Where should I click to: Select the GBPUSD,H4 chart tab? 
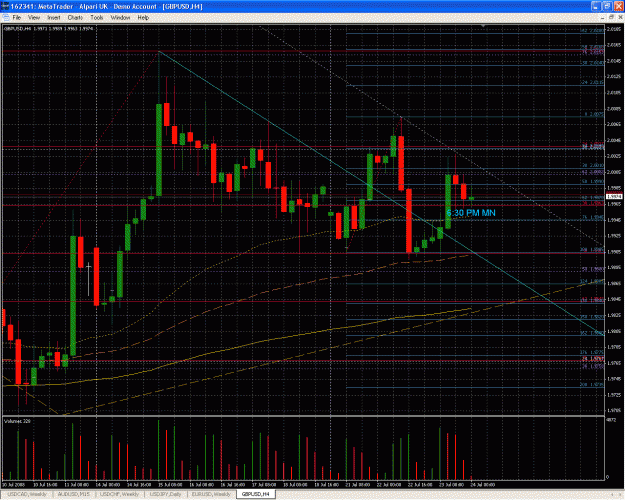tap(256, 494)
